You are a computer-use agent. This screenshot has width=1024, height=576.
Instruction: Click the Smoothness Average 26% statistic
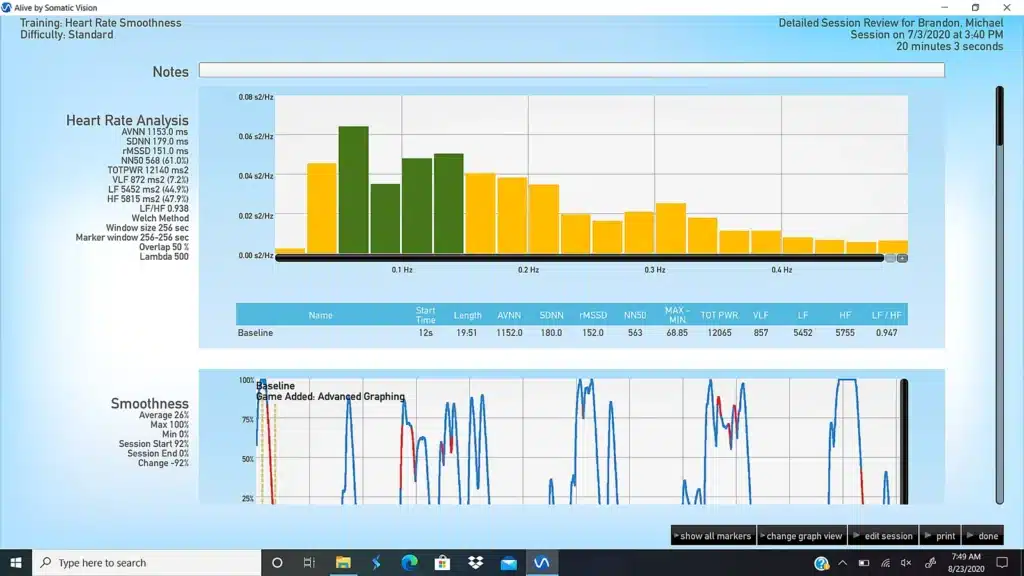[163, 415]
